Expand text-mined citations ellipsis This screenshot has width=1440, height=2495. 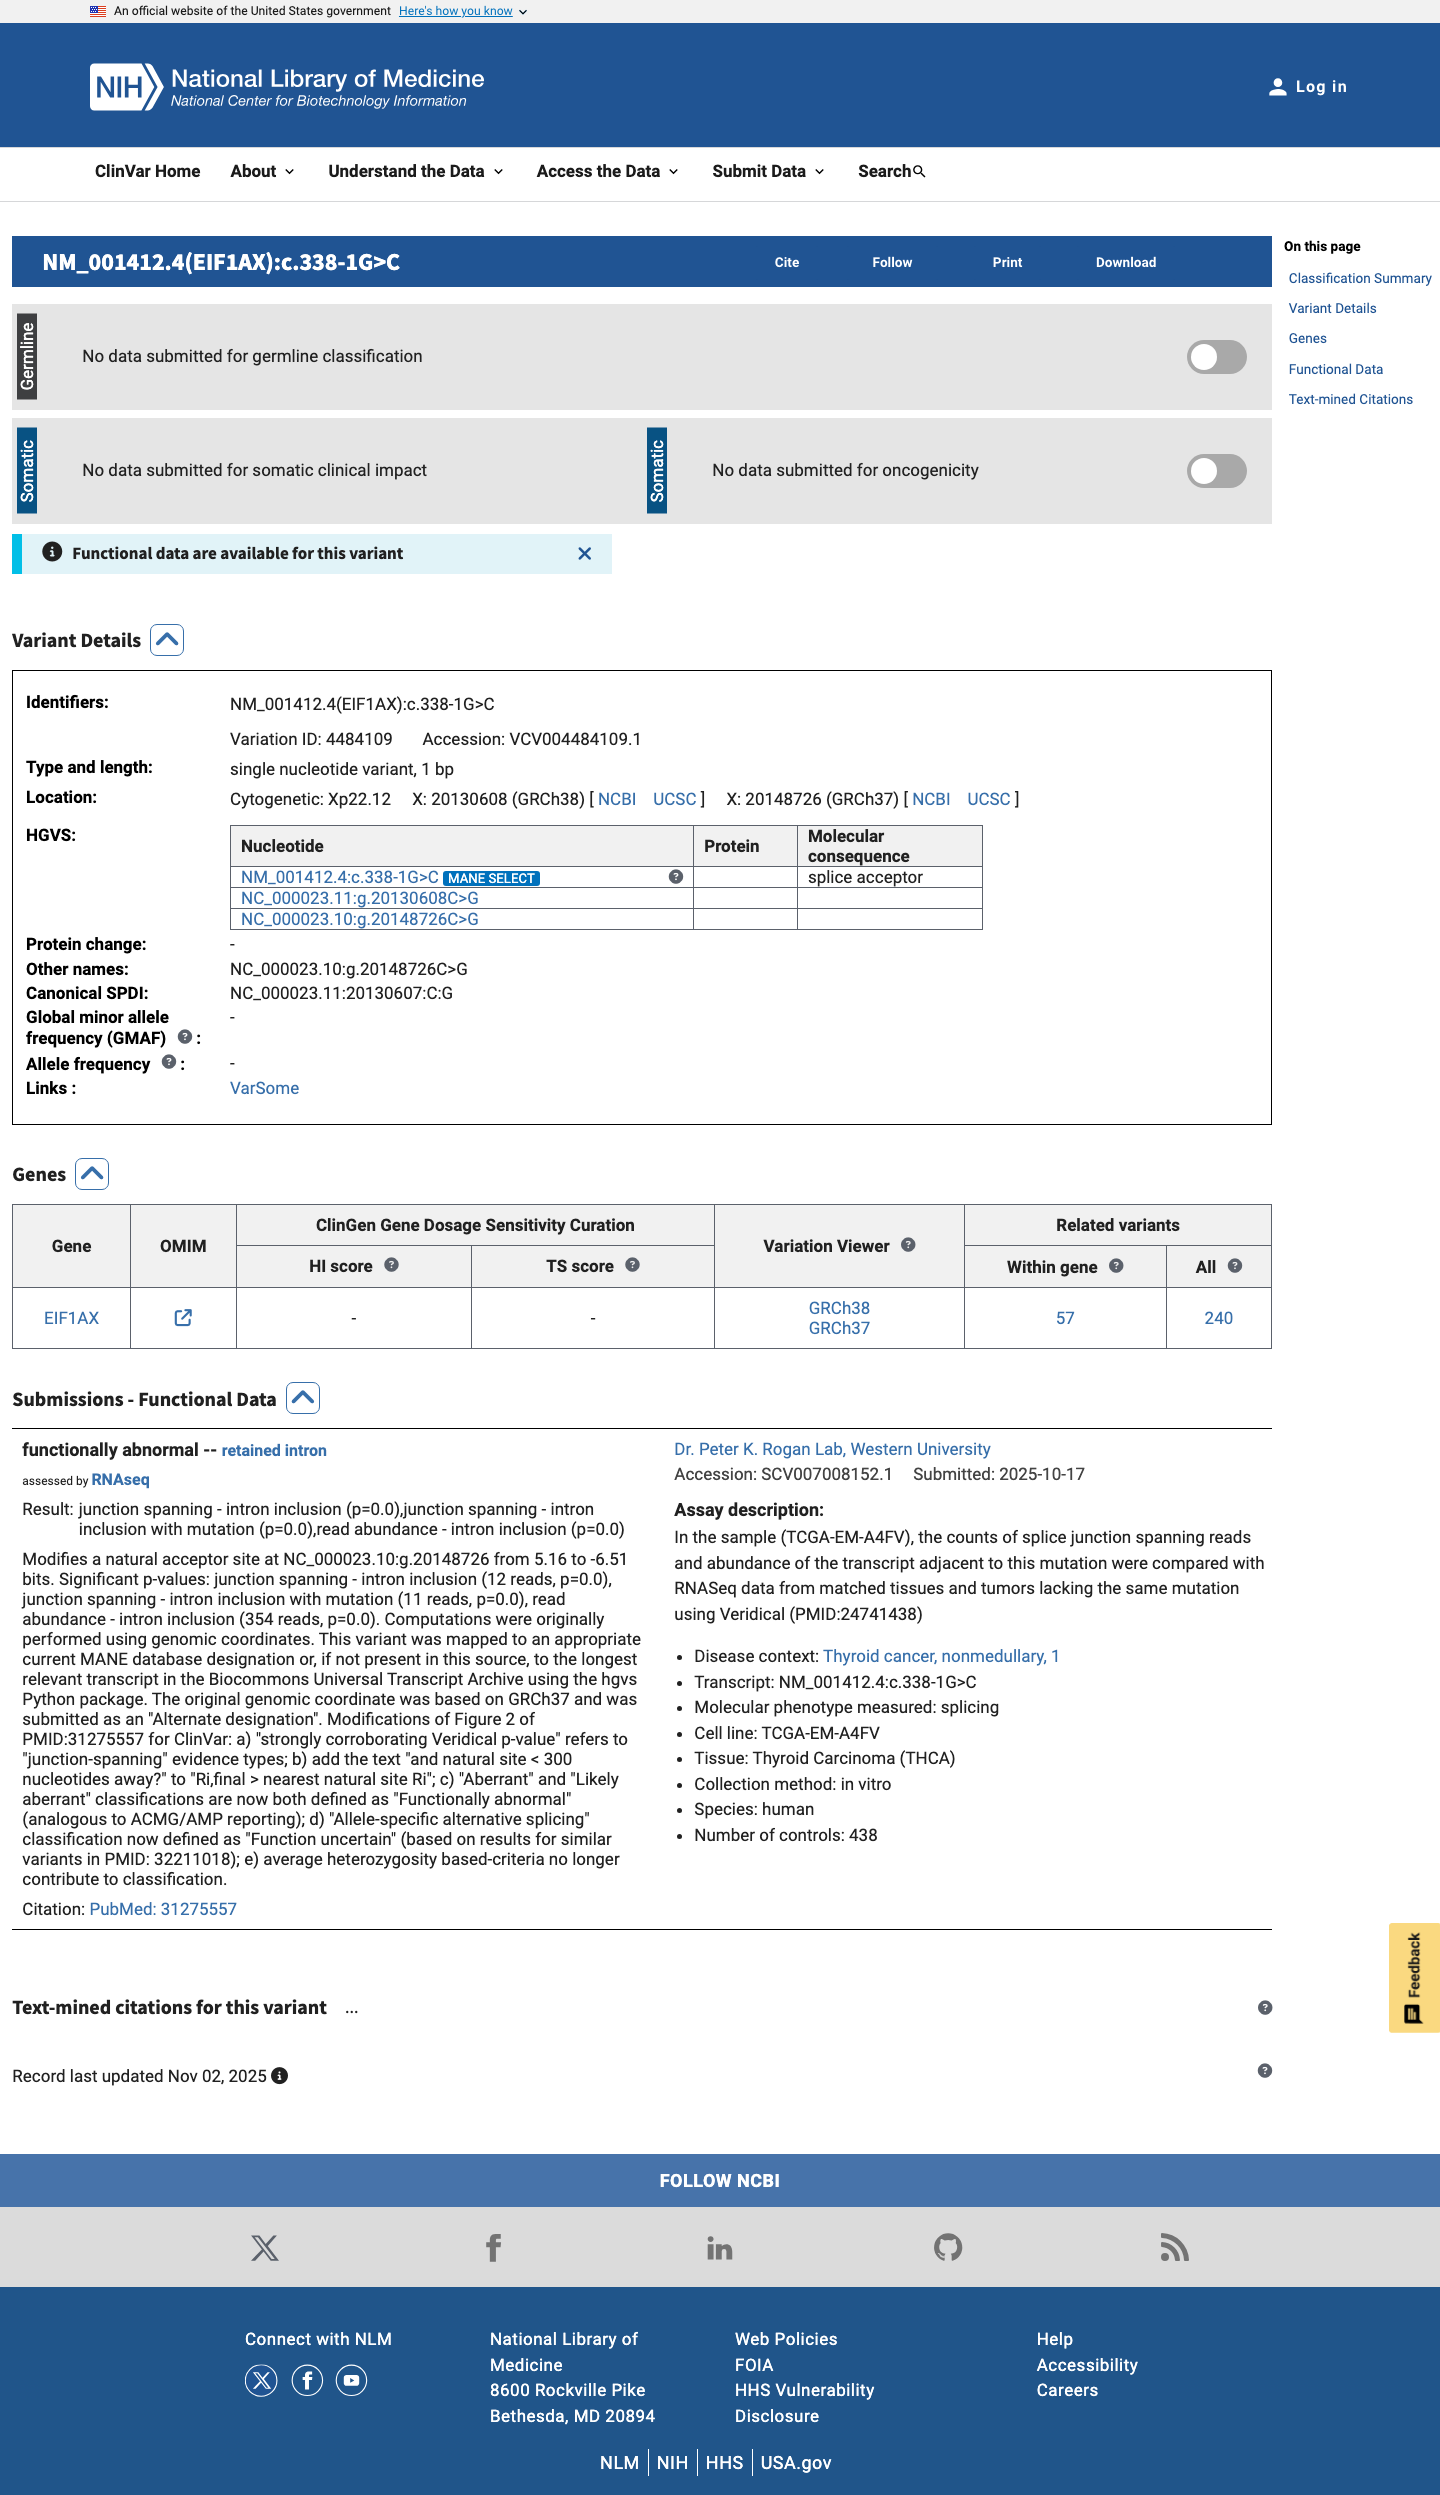click(352, 2009)
